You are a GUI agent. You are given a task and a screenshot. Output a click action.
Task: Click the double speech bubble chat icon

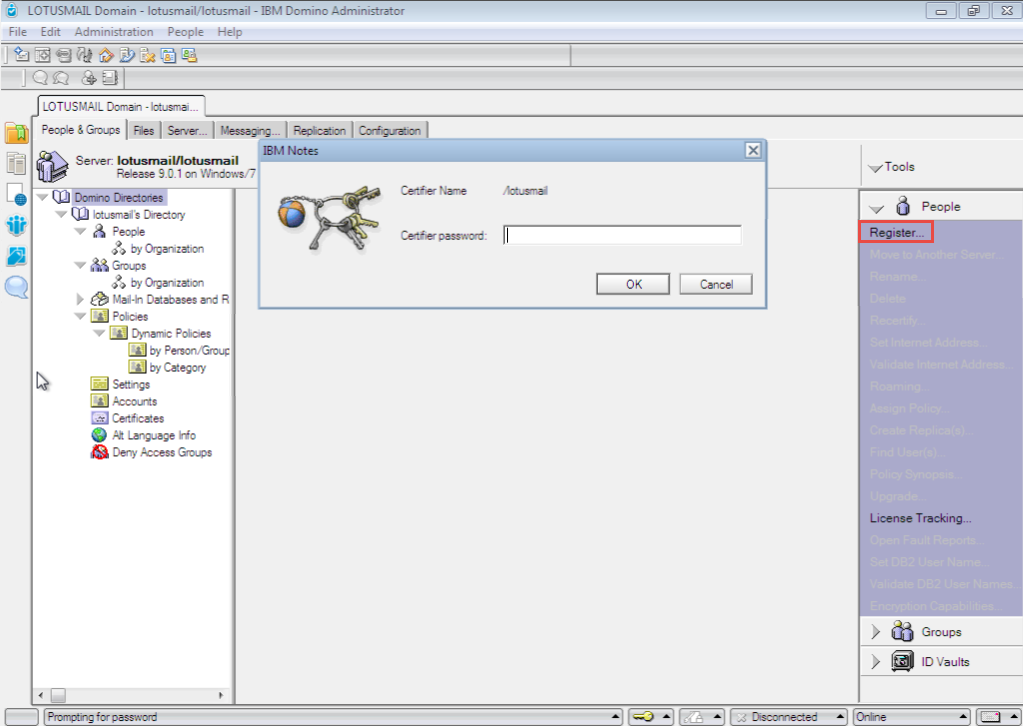(x=61, y=78)
